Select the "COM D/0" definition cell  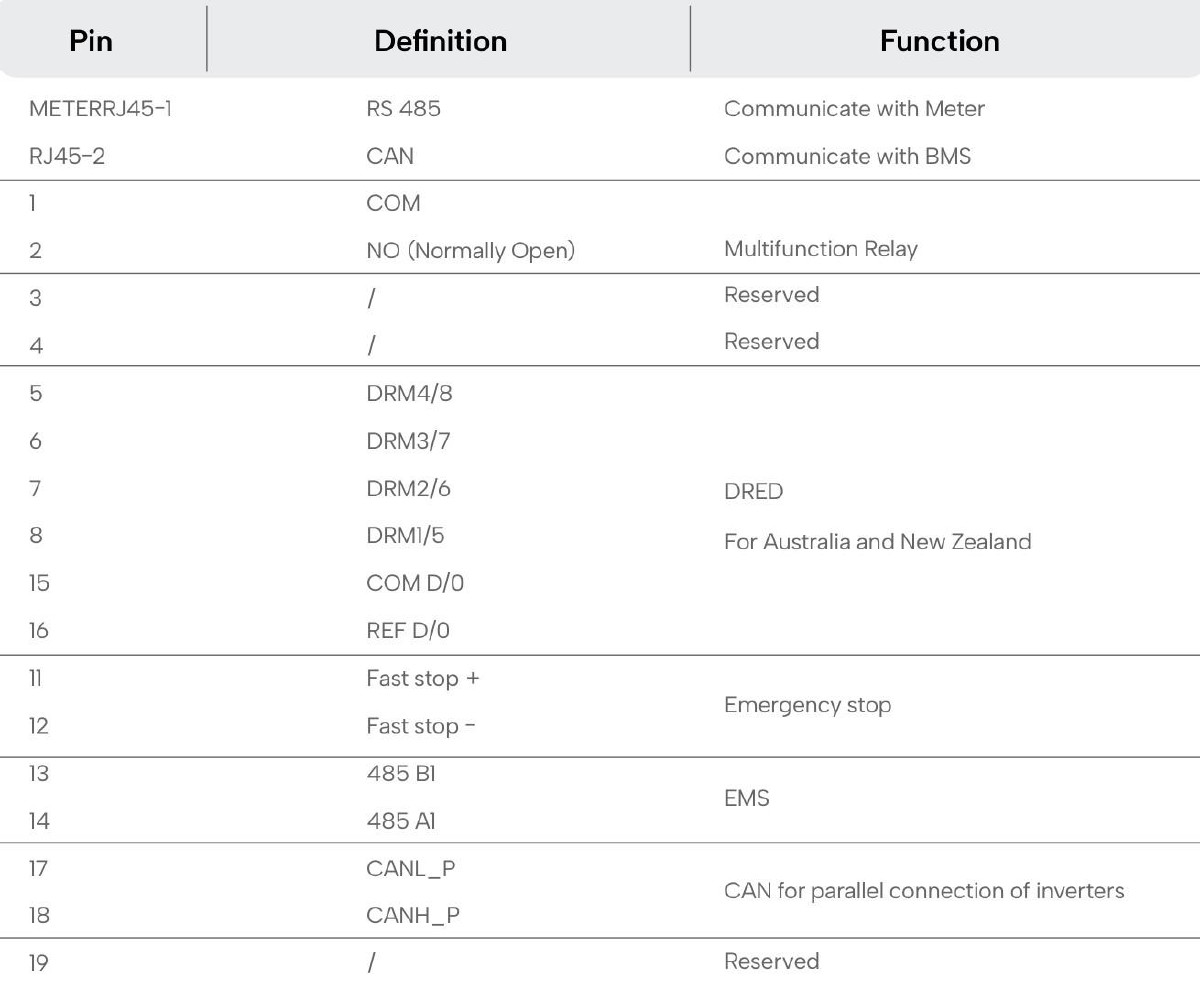[x=415, y=584]
